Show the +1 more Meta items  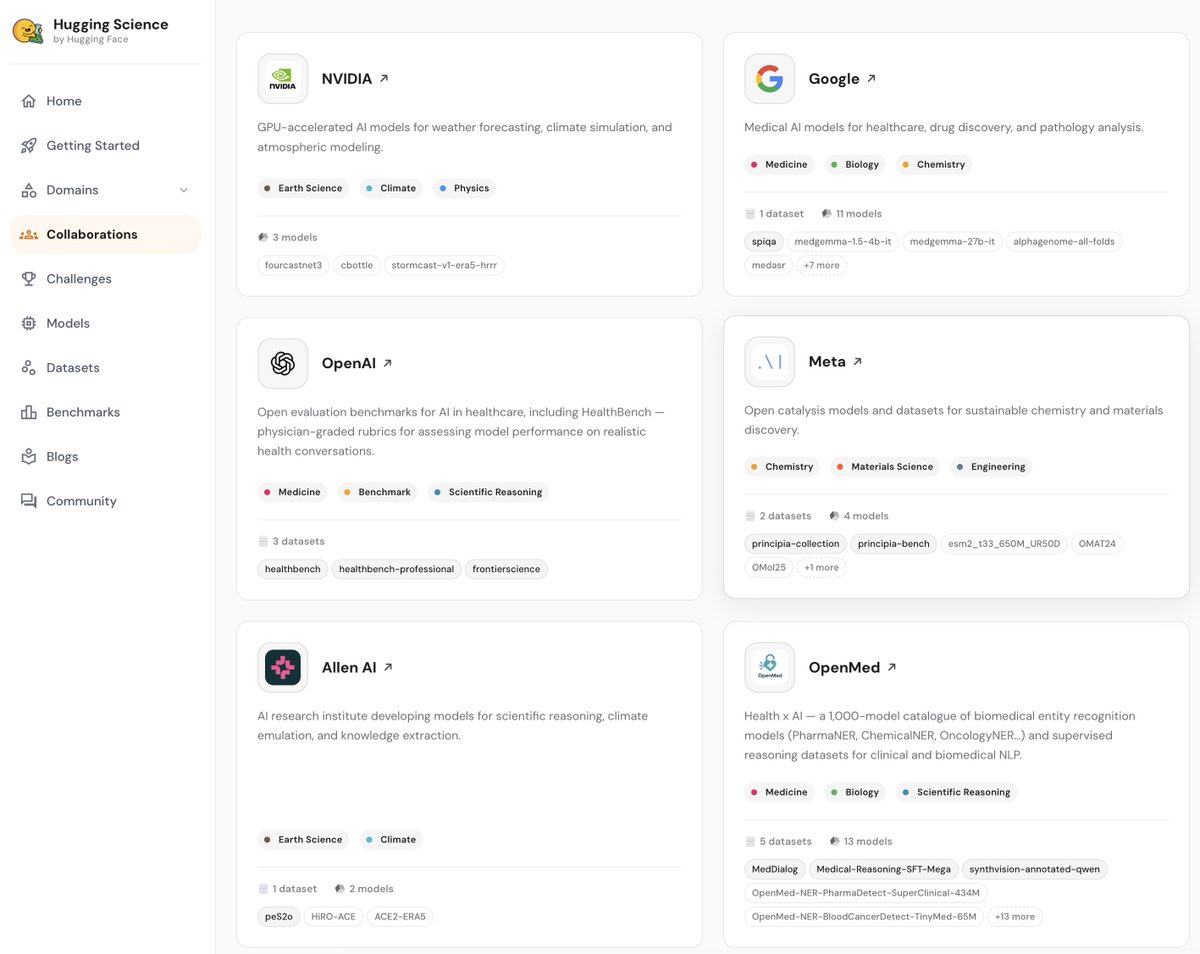[x=822, y=567]
